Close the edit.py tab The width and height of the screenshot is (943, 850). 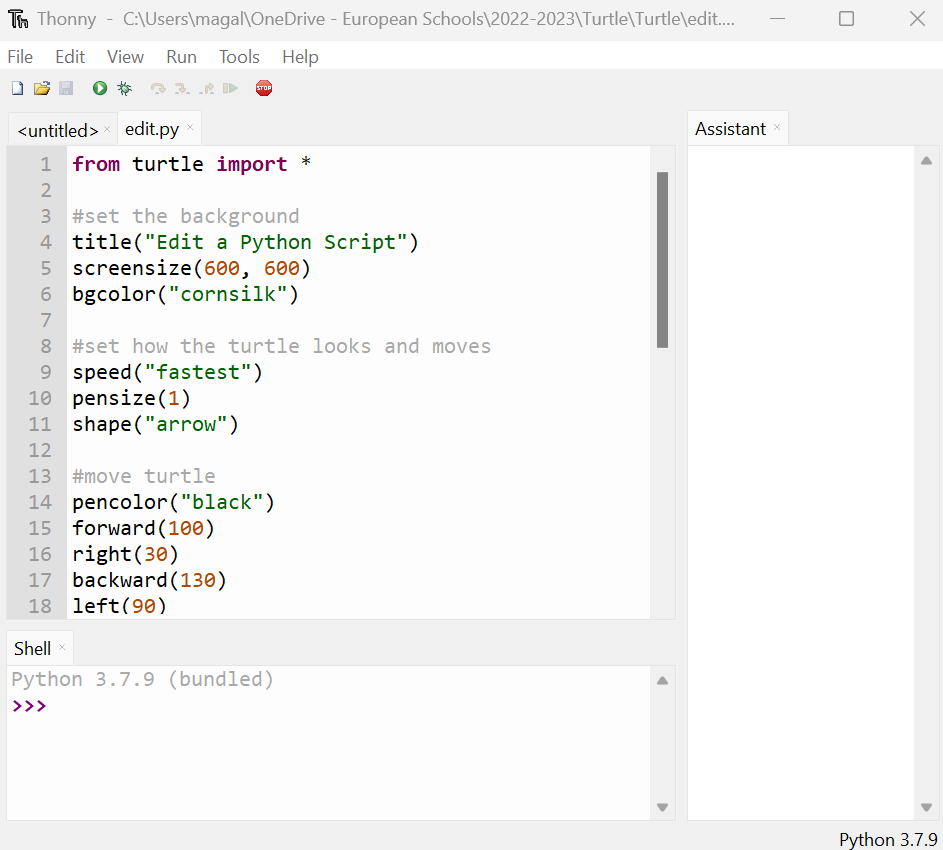[190, 127]
